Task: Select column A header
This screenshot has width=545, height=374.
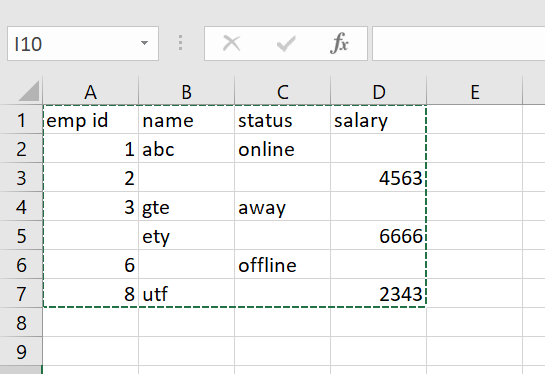Action: [x=90, y=91]
